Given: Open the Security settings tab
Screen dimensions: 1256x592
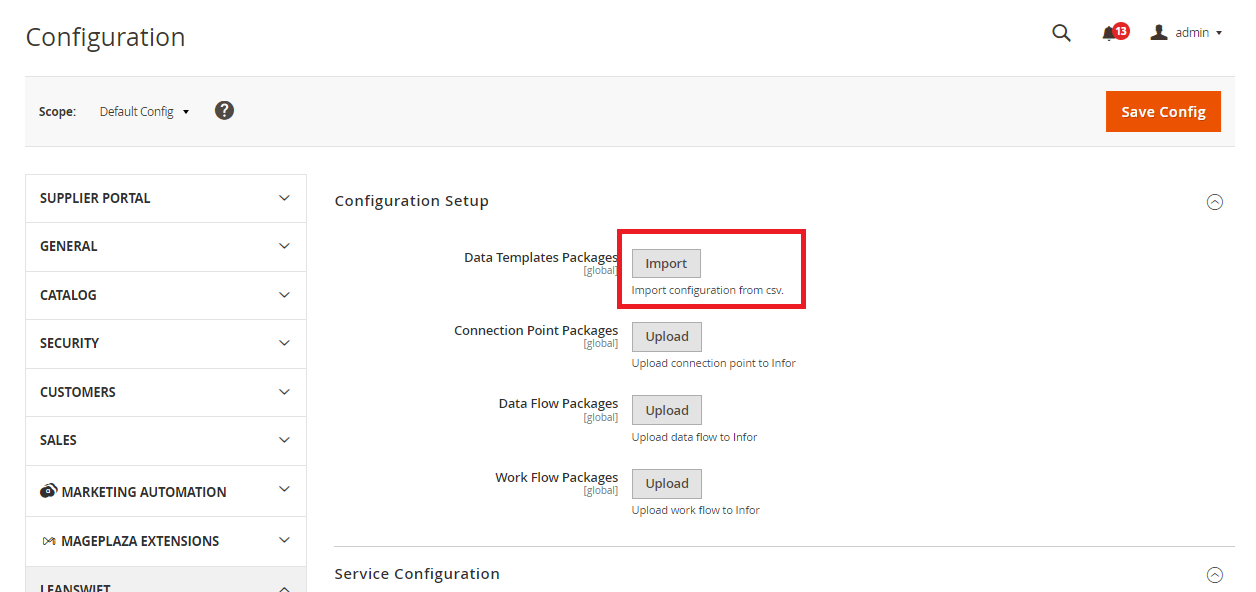Looking at the screenshot, I should 165,343.
